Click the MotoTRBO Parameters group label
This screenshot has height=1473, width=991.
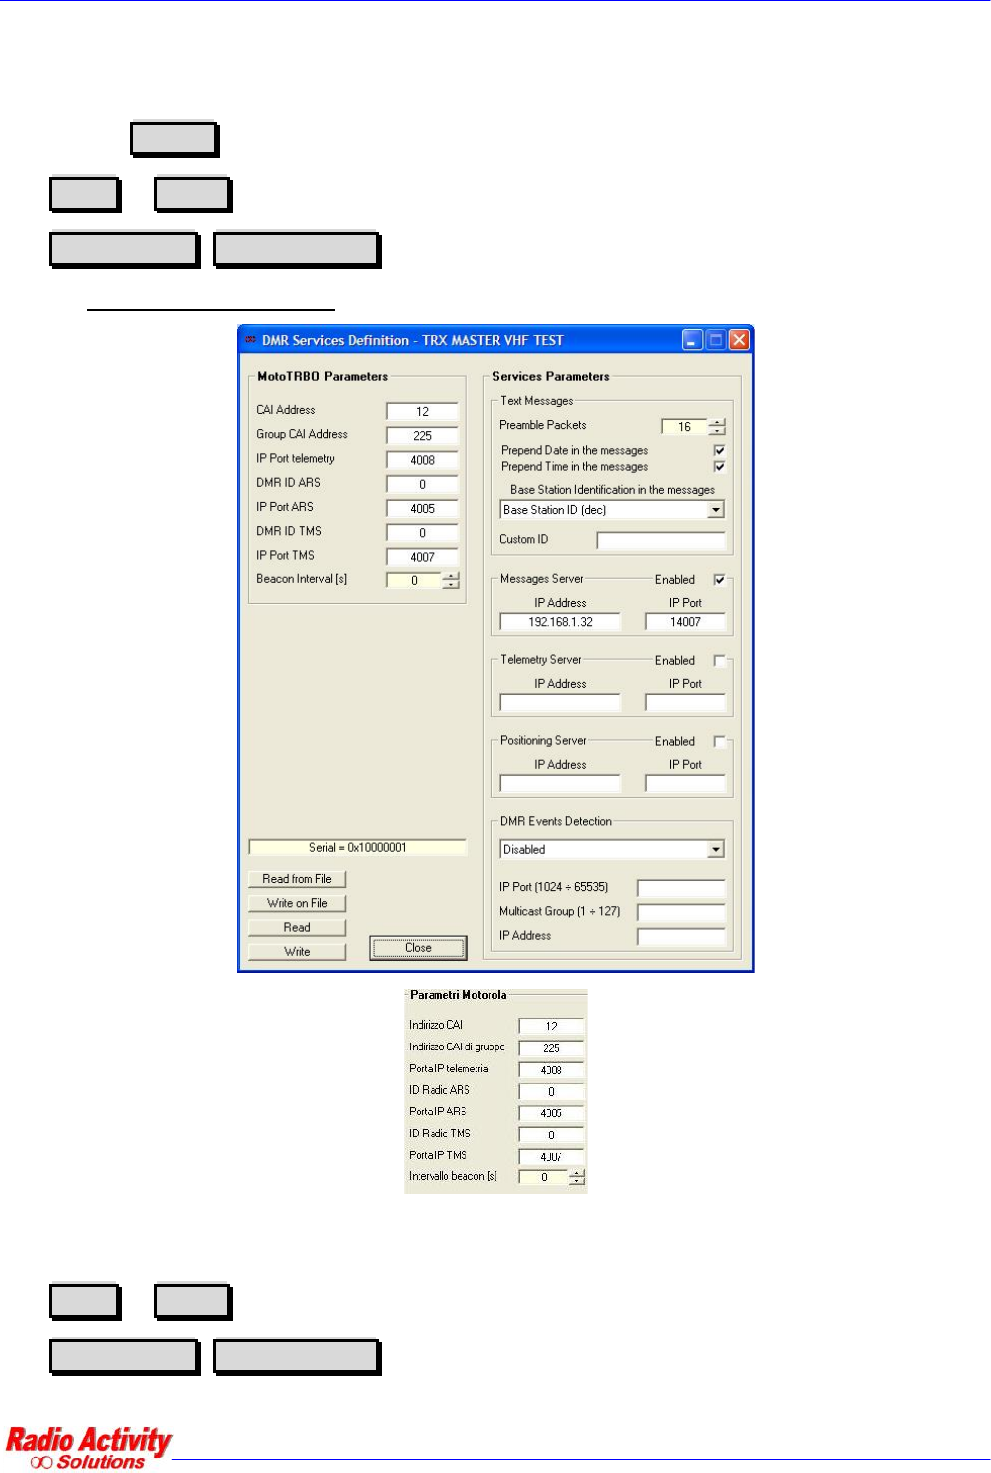click(x=322, y=377)
